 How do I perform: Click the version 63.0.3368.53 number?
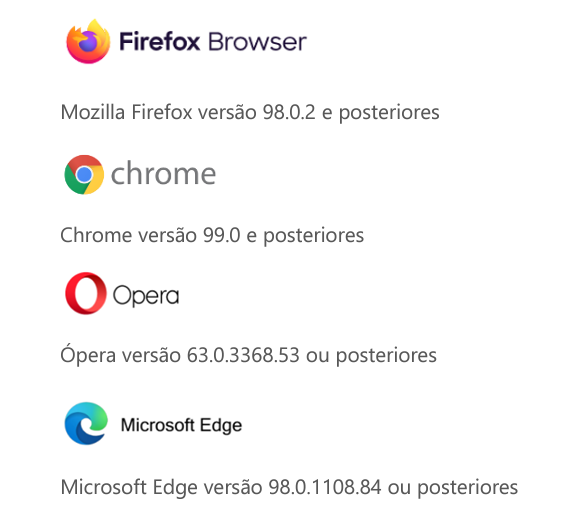click(x=243, y=355)
